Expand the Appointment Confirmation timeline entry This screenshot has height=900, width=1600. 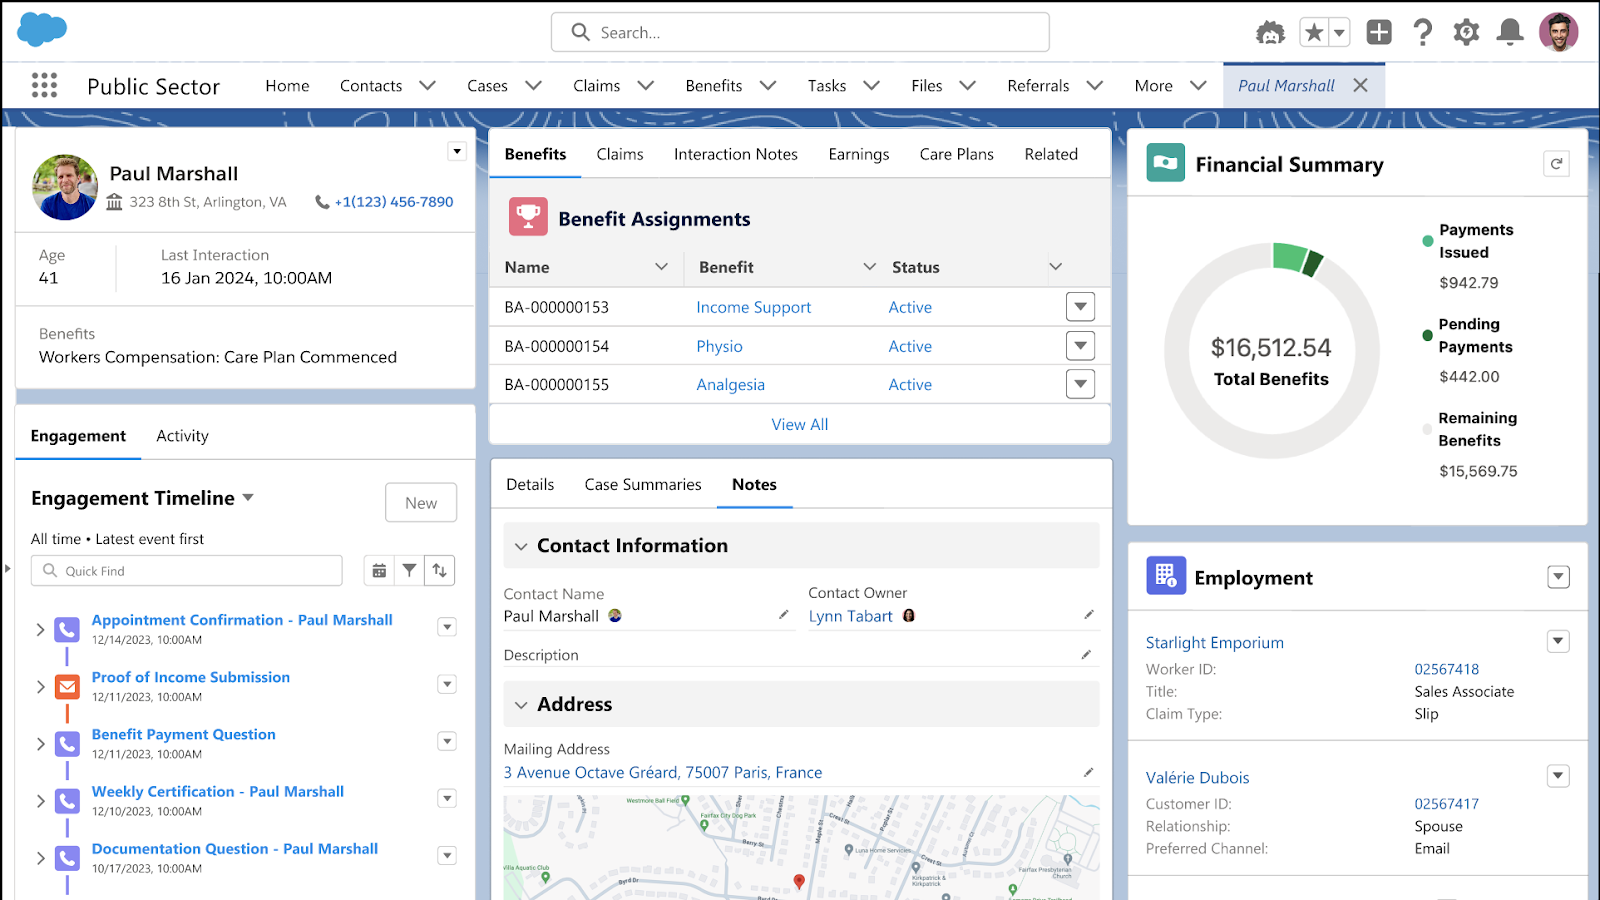(x=40, y=630)
